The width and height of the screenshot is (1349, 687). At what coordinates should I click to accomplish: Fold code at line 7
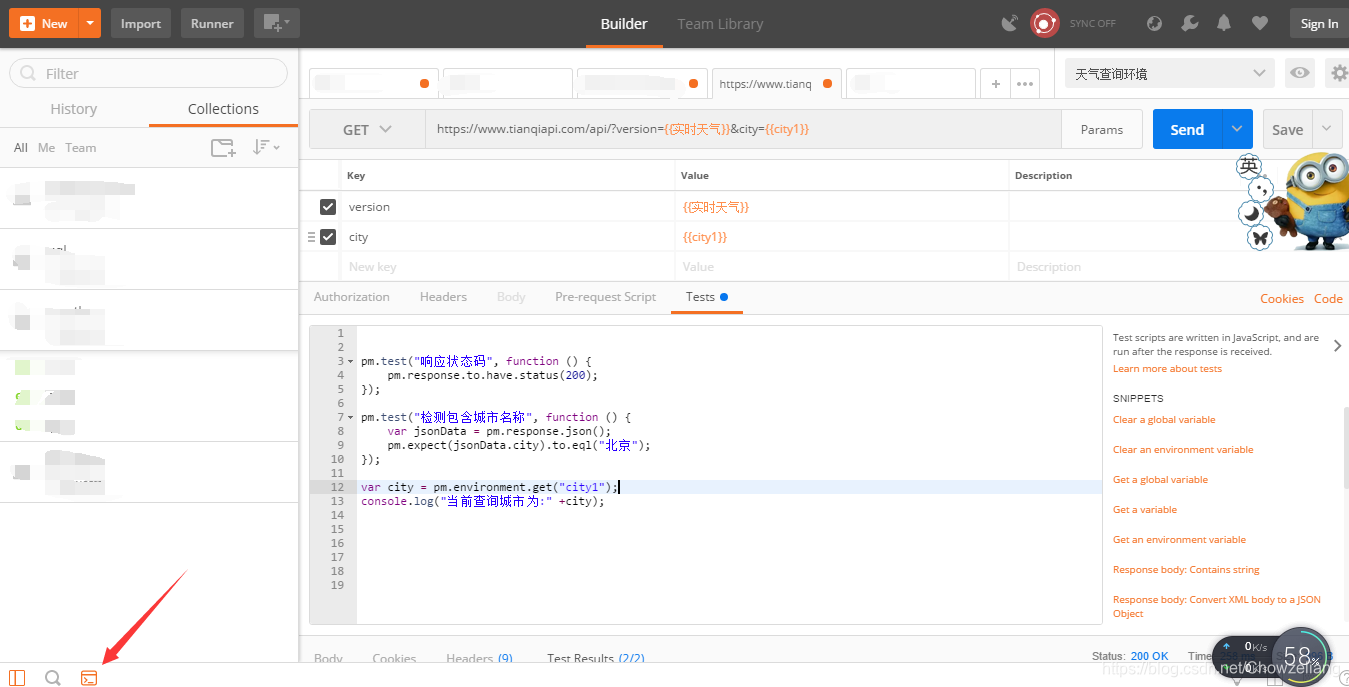click(350, 417)
